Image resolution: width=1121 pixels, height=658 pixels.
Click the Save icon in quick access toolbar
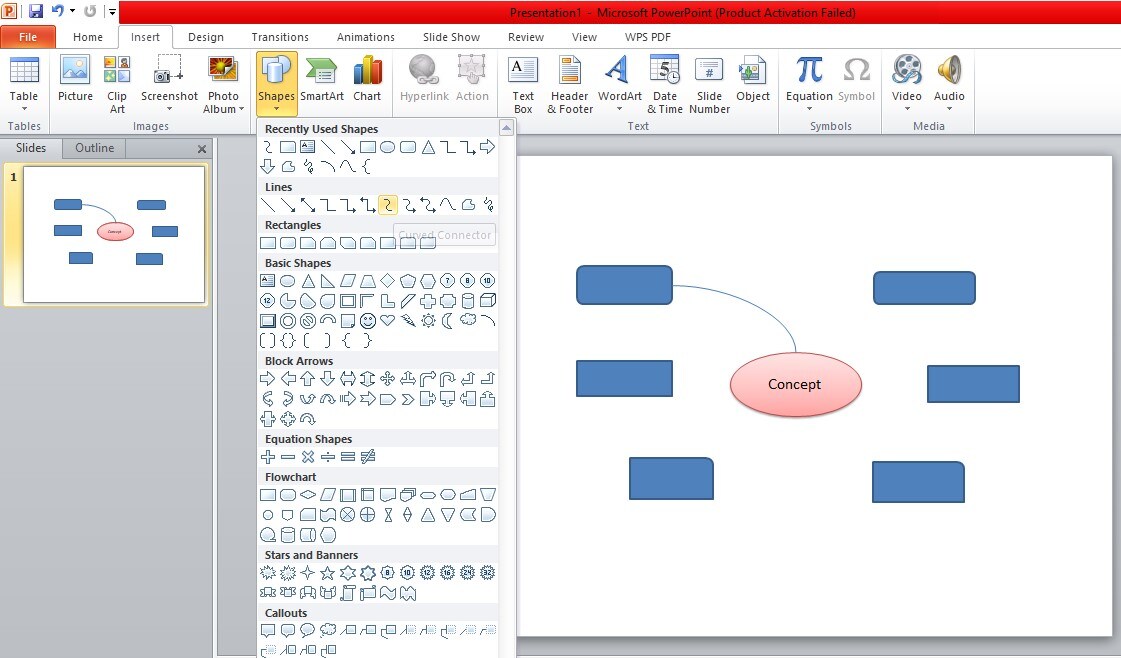[35, 11]
